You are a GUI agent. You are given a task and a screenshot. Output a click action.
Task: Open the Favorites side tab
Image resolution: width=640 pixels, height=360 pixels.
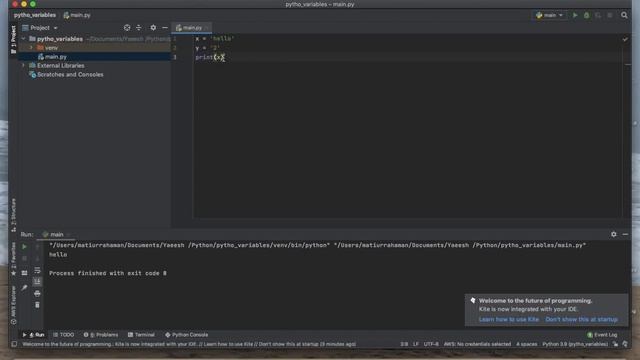click(13, 259)
